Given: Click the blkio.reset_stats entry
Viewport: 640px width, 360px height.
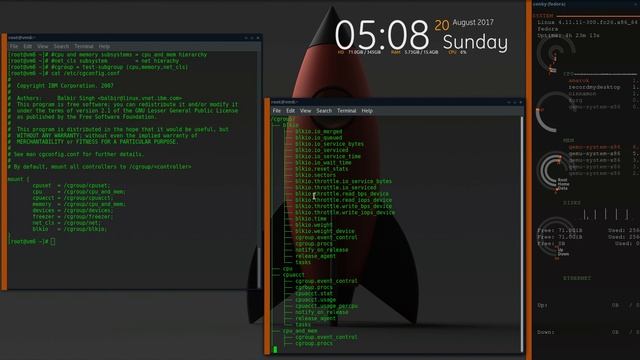Looking at the screenshot, I should [x=322, y=169].
